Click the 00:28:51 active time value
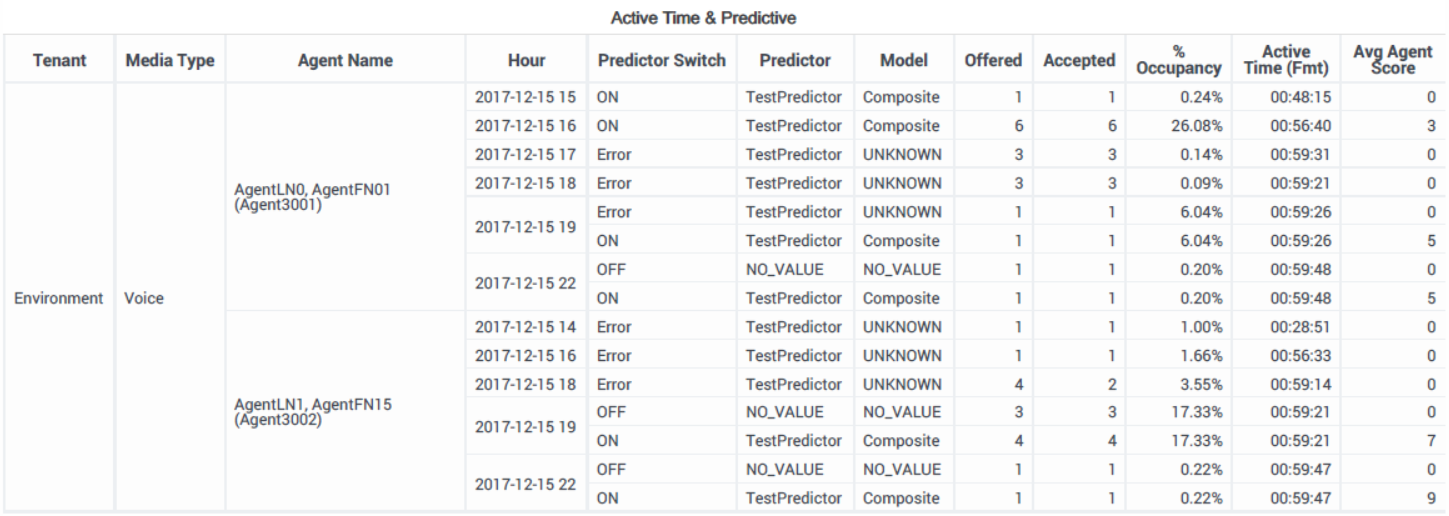 [1294, 327]
